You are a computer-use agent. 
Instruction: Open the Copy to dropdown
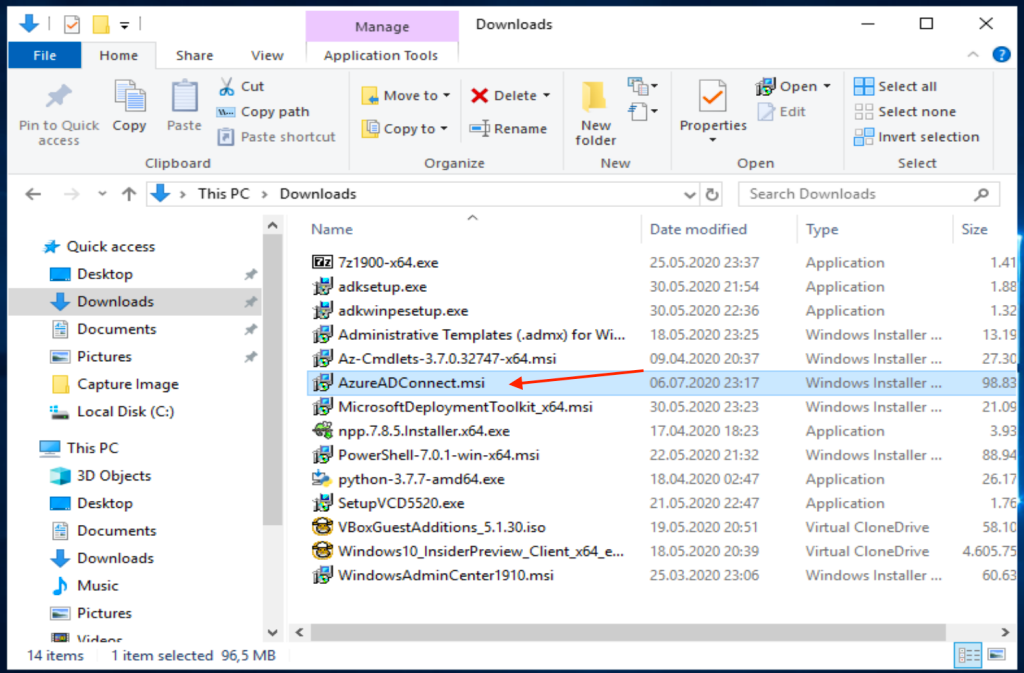click(404, 129)
